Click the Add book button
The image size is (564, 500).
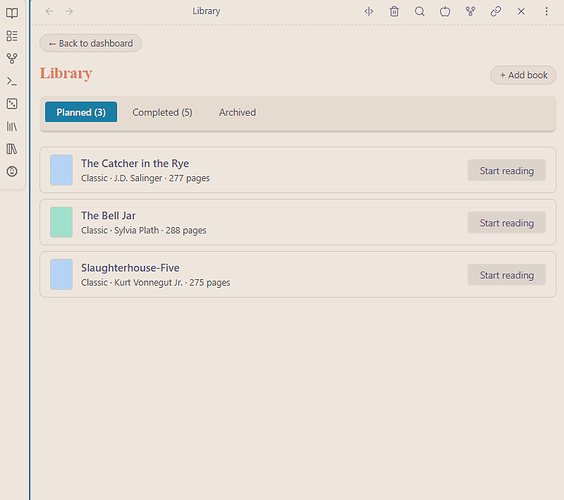tap(523, 75)
